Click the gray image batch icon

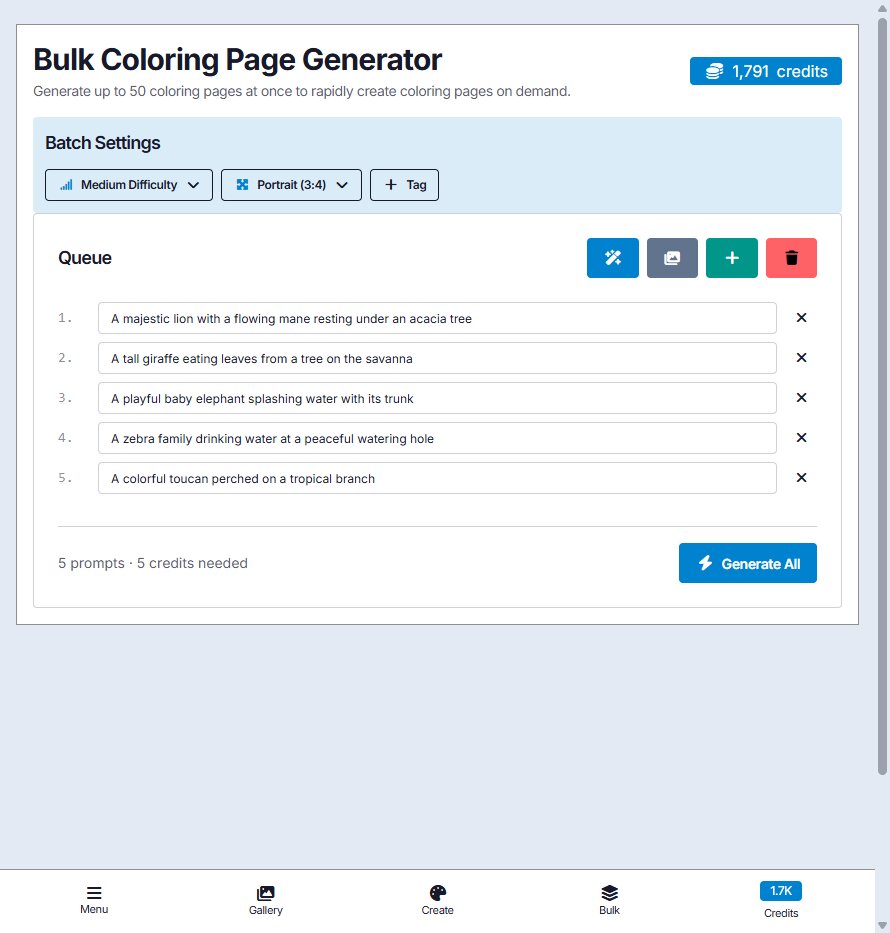[x=671, y=257]
